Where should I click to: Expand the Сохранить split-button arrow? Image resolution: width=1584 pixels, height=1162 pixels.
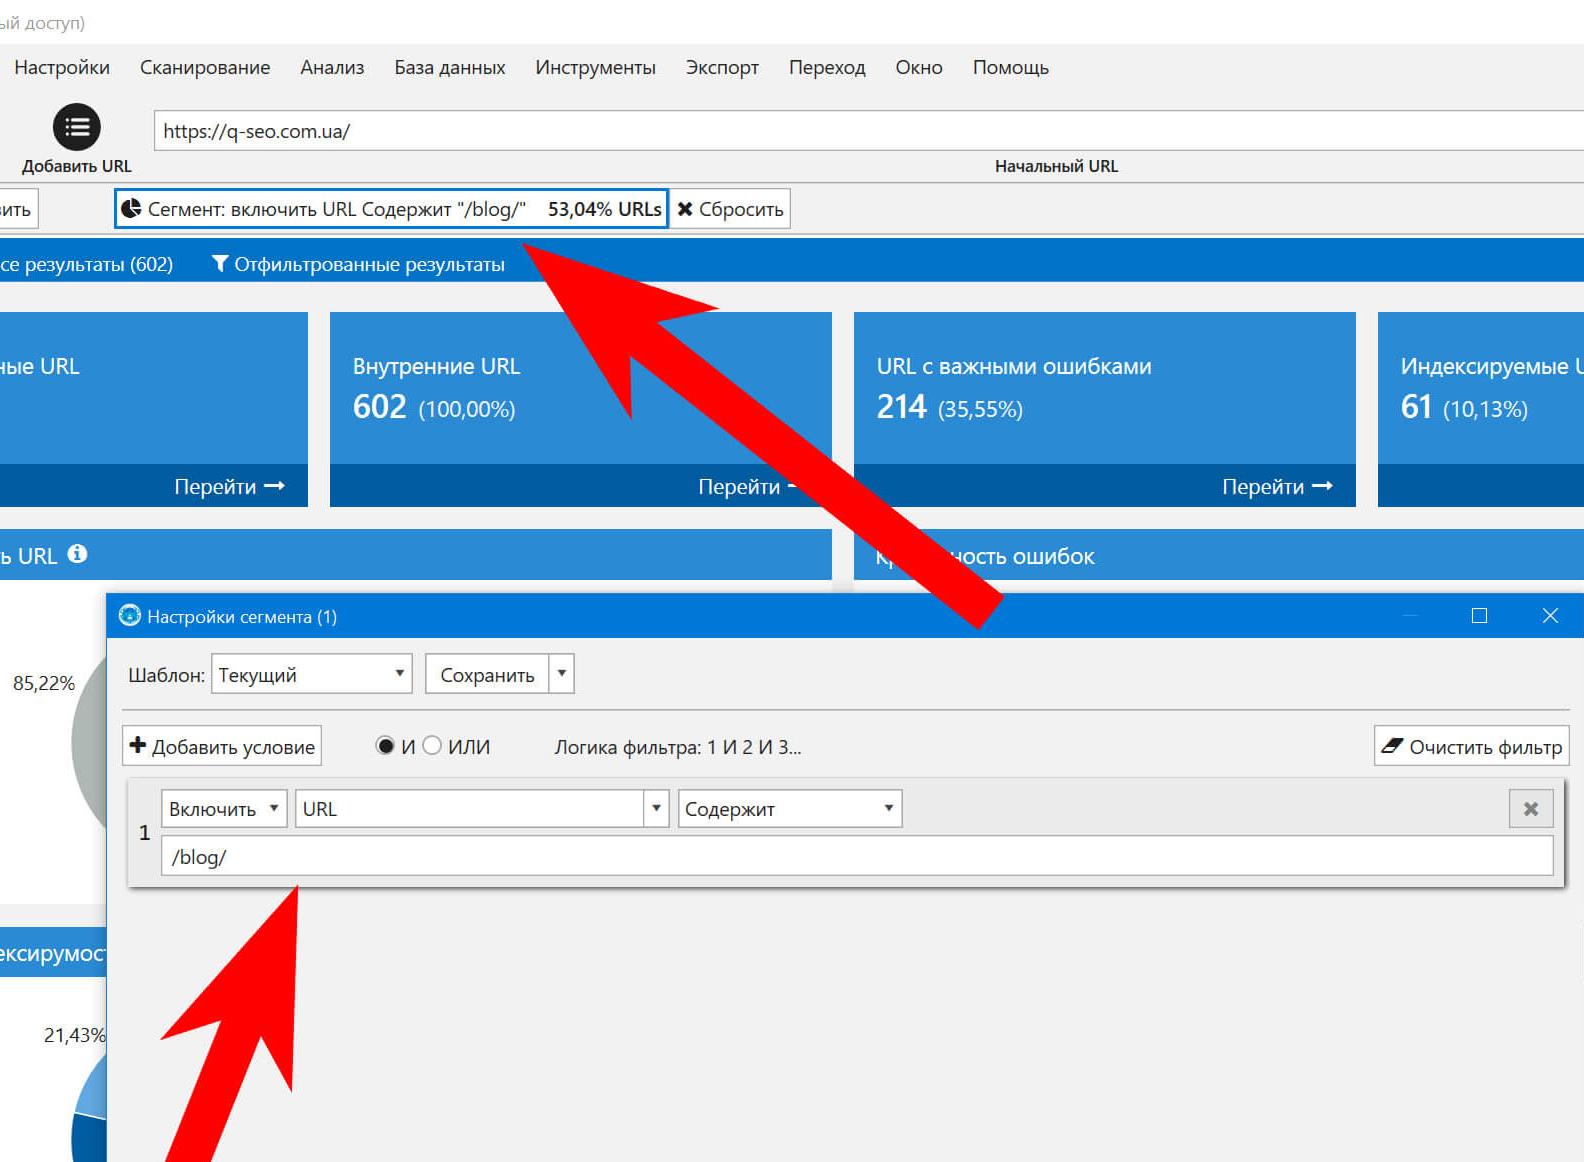(x=562, y=675)
